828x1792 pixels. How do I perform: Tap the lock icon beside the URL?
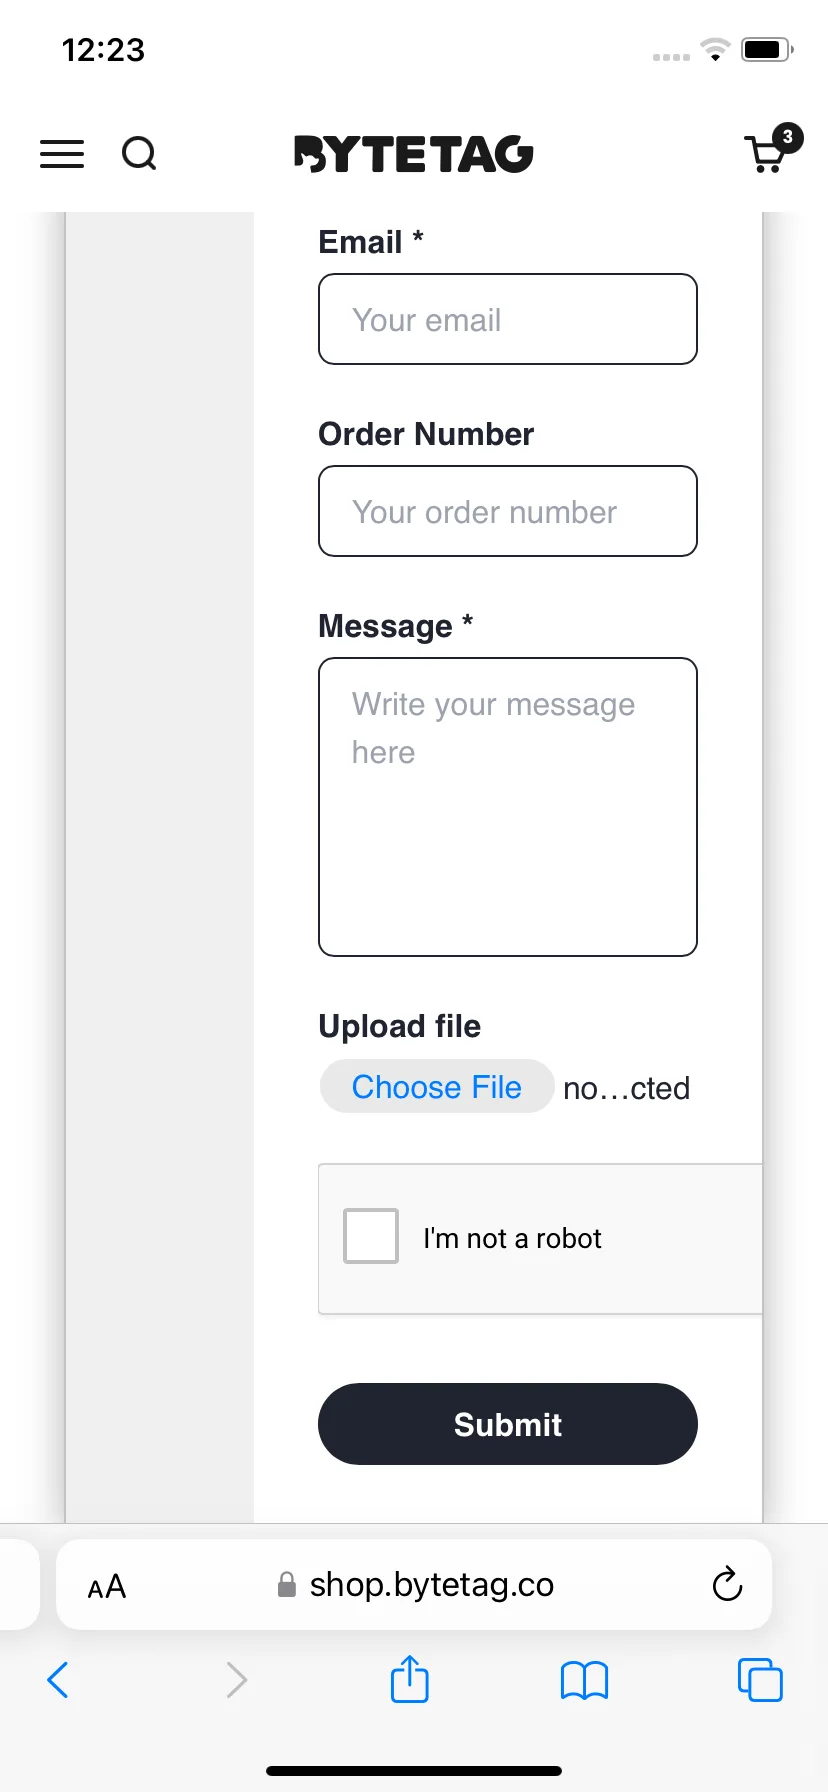click(287, 1584)
